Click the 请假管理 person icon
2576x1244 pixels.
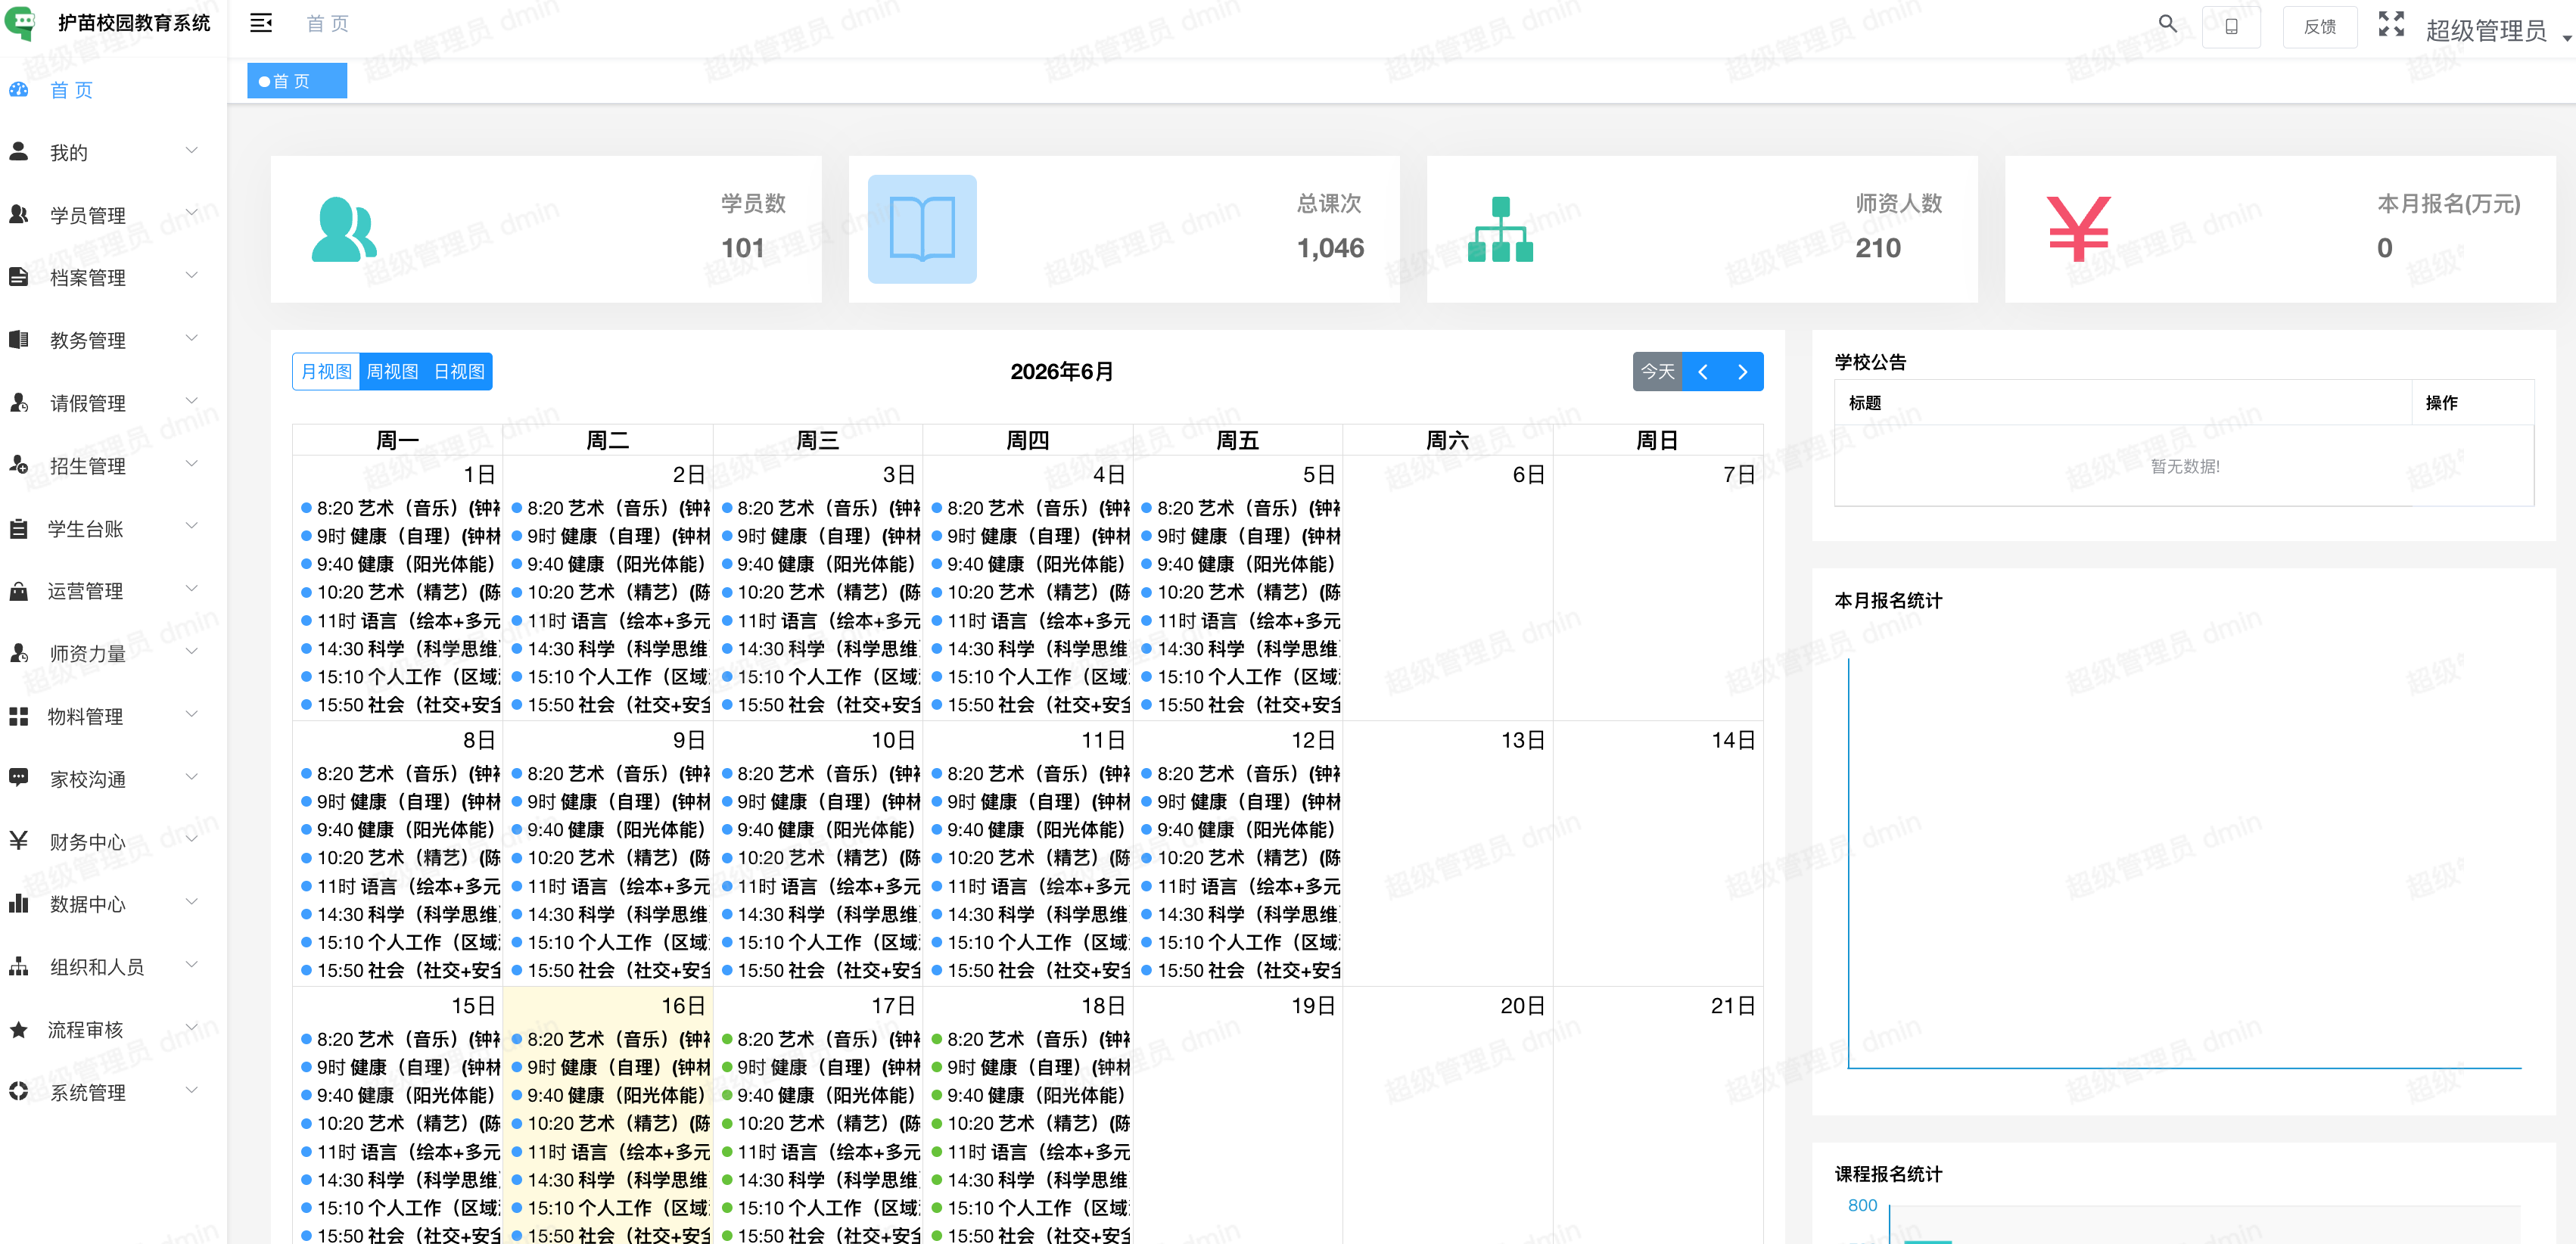tap(18, 402)
